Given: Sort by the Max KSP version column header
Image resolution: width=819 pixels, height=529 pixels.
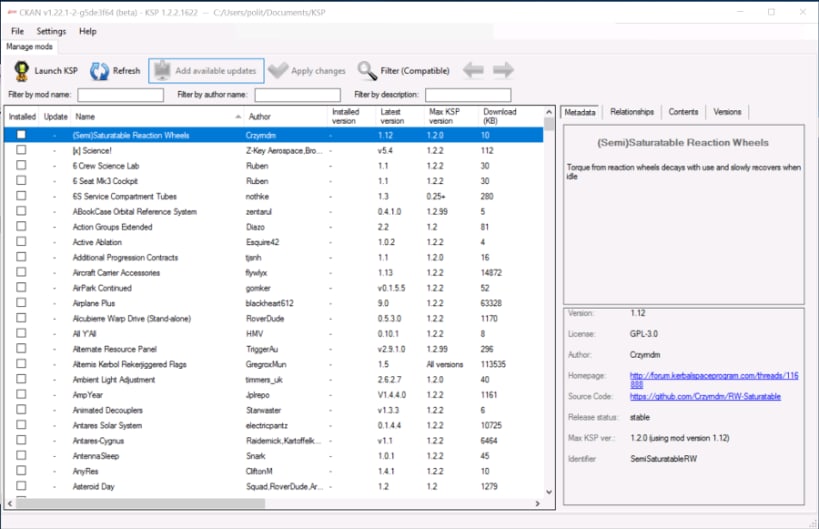Looking at the screenshot, I should (x=451, y=116).
